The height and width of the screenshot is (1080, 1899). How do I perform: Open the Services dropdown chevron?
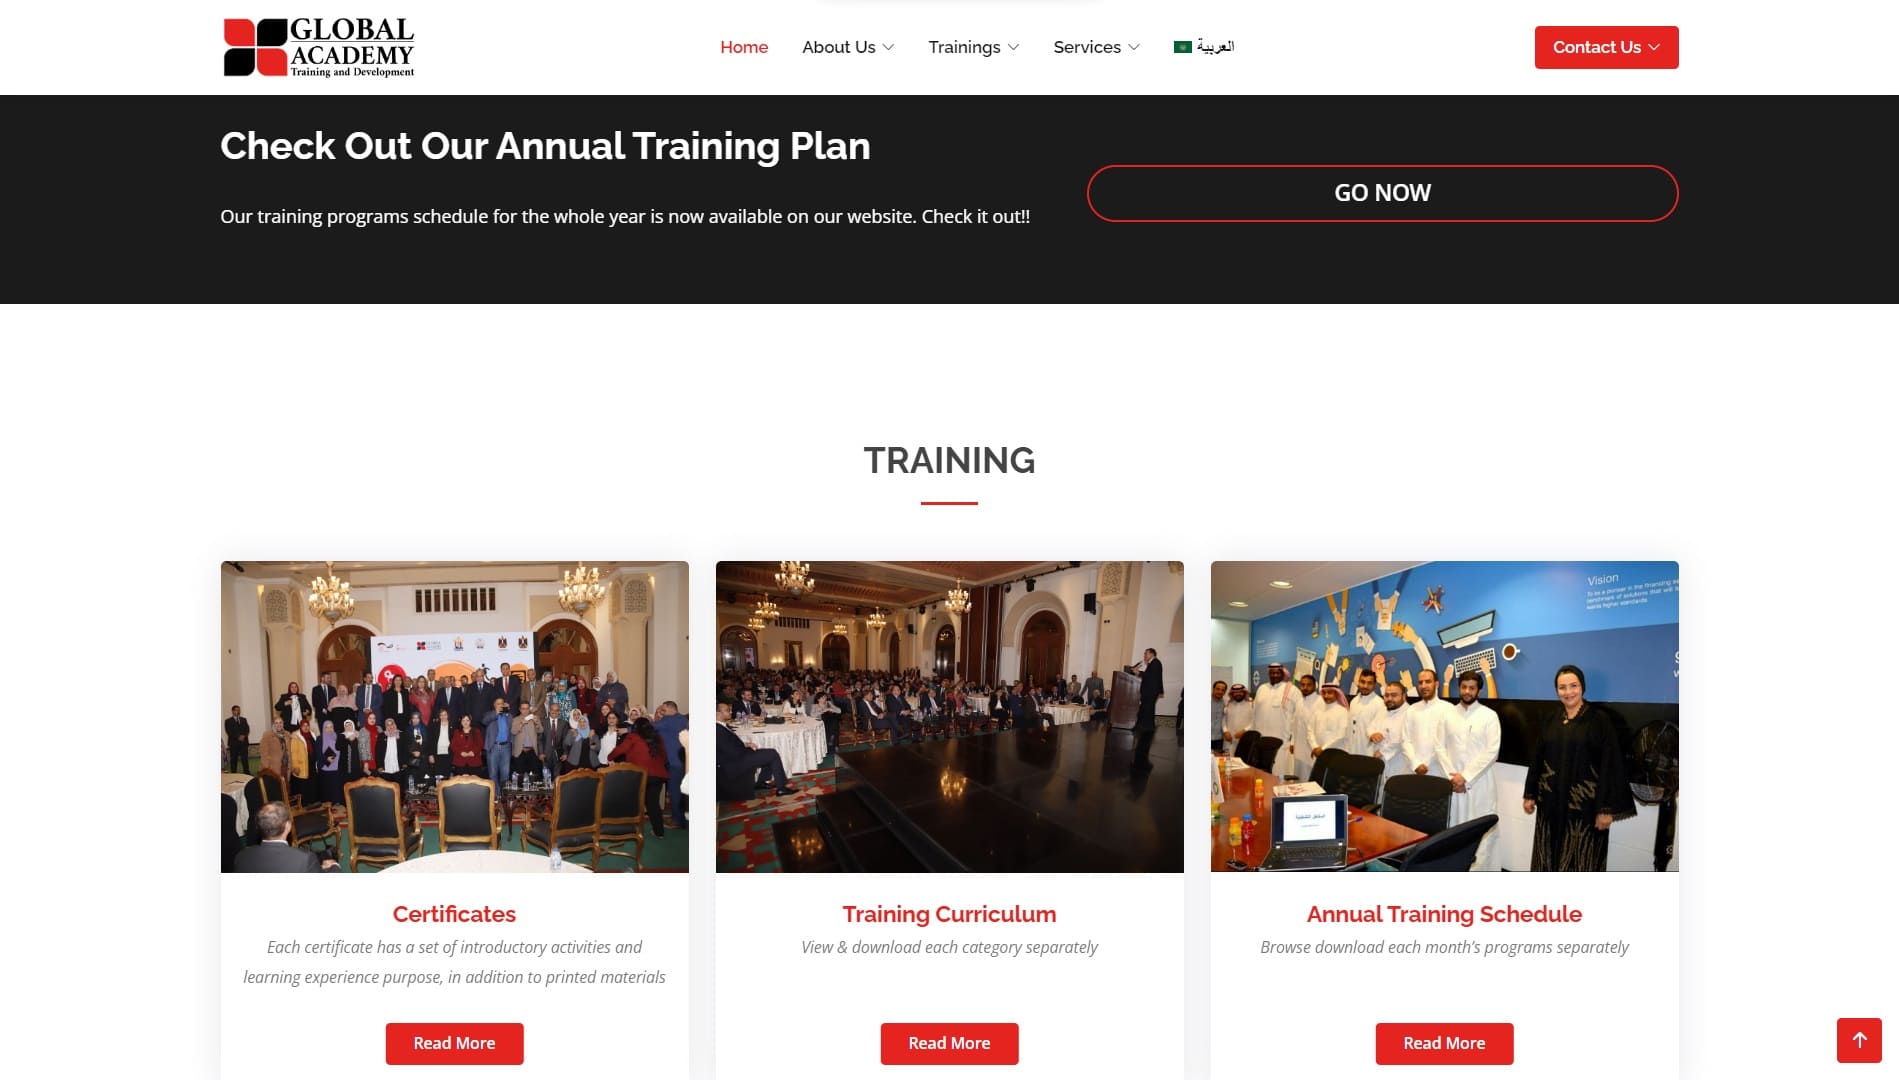click(x=1133, y=47)
